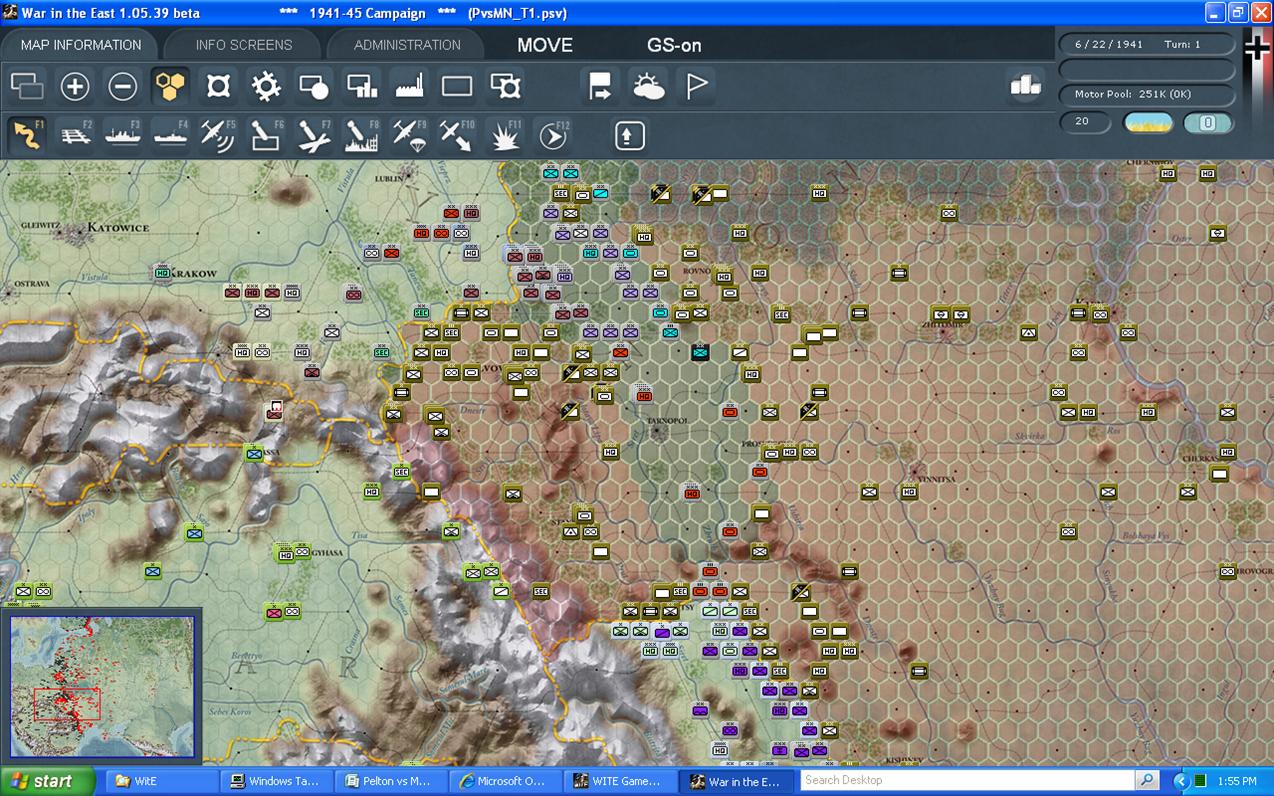The height and width of the screenshot is (796, 1274).
Task: Open the MAP INFORMATION tab
Action: 81,45
